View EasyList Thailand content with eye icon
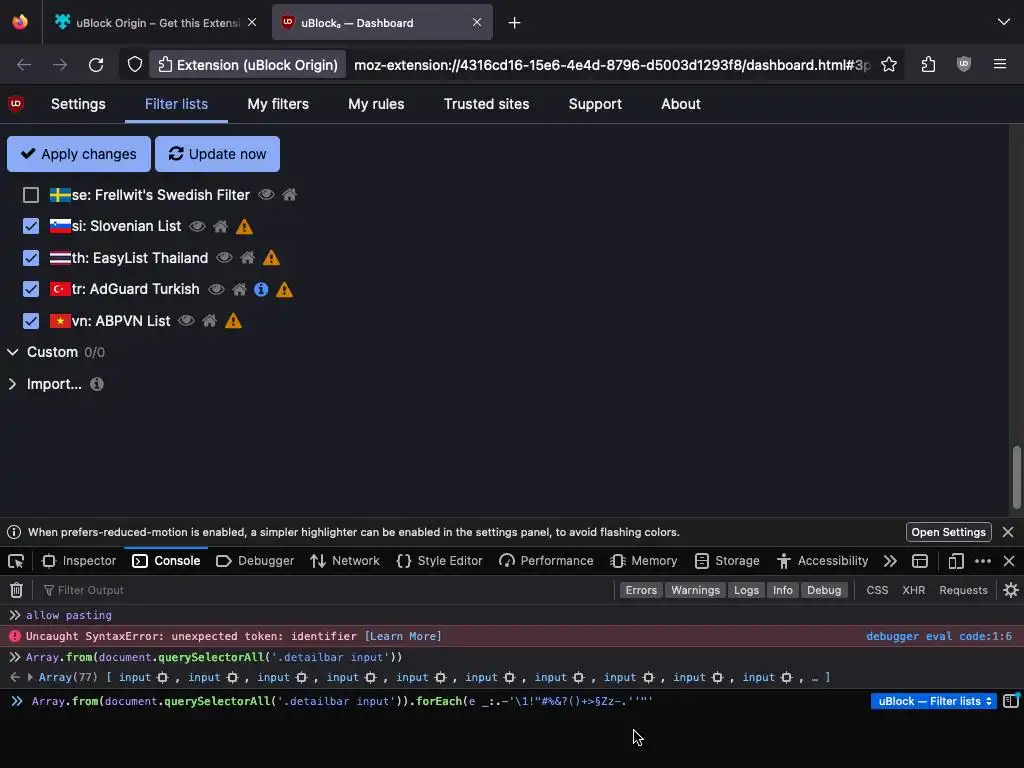This screenshot has width=1024, height=768. (224, 257)
